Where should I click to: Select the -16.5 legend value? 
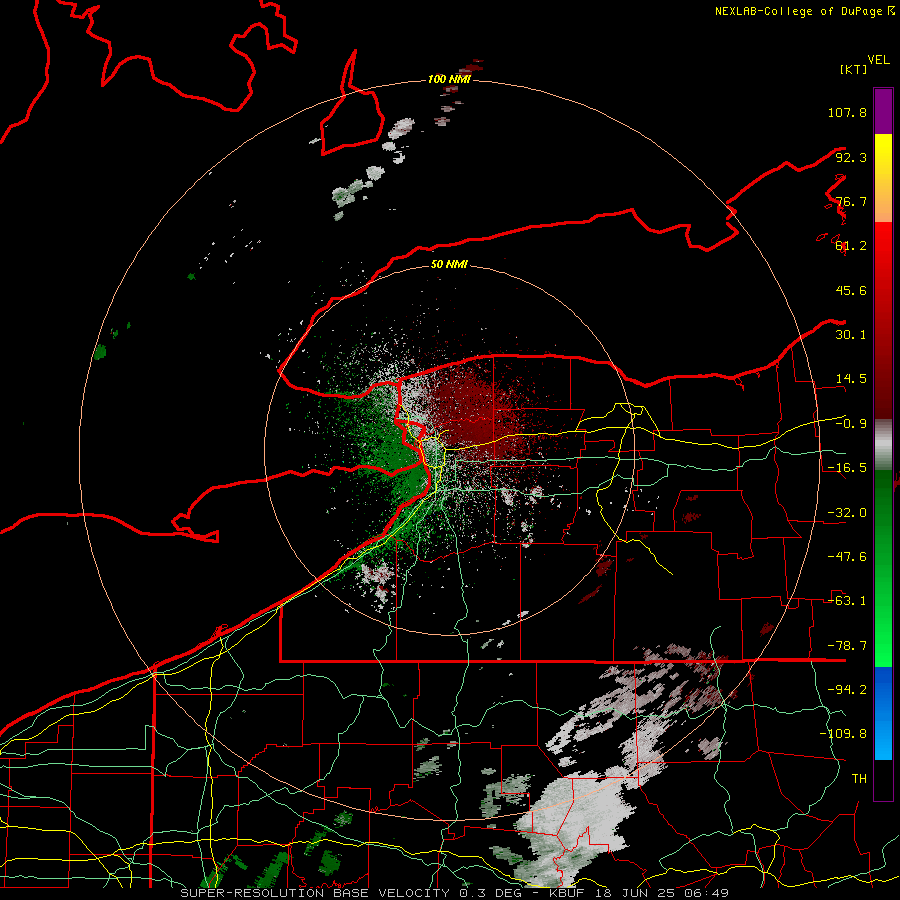pyautogui.click(x=847, y=468)
